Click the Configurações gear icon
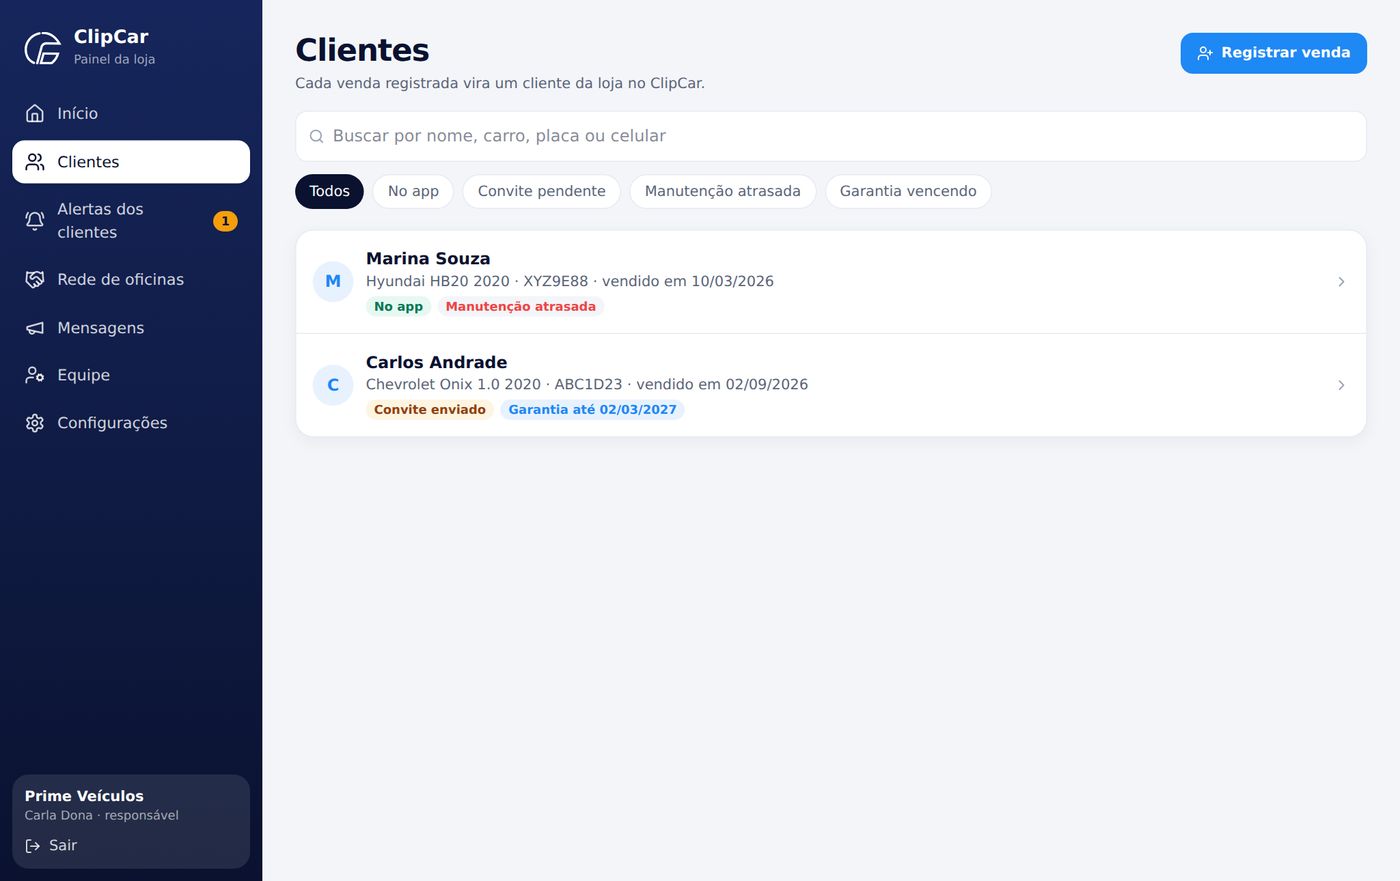This screenshot has height=881, width=1400. 35,423
